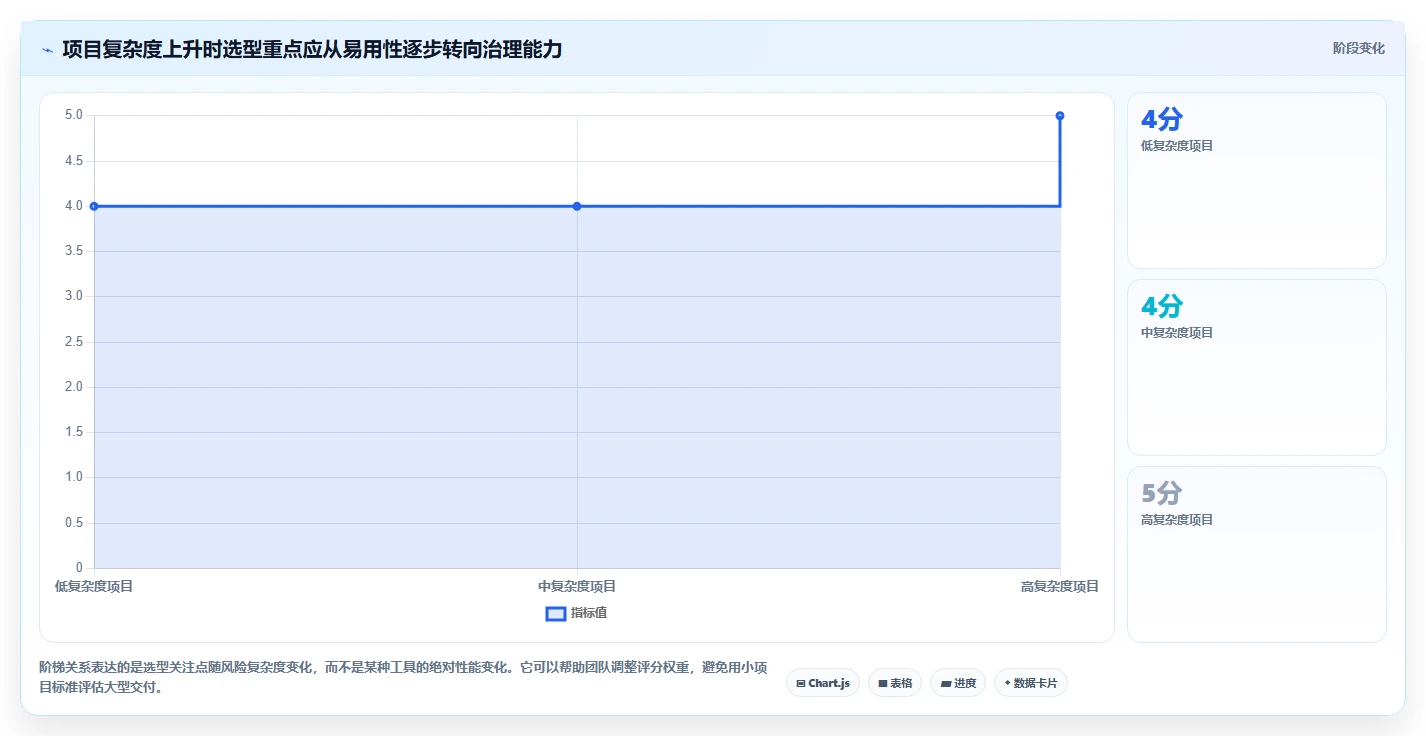Select the Chart.js tag chip
The height and width of the screenshot is (736, 1426).
823,683
